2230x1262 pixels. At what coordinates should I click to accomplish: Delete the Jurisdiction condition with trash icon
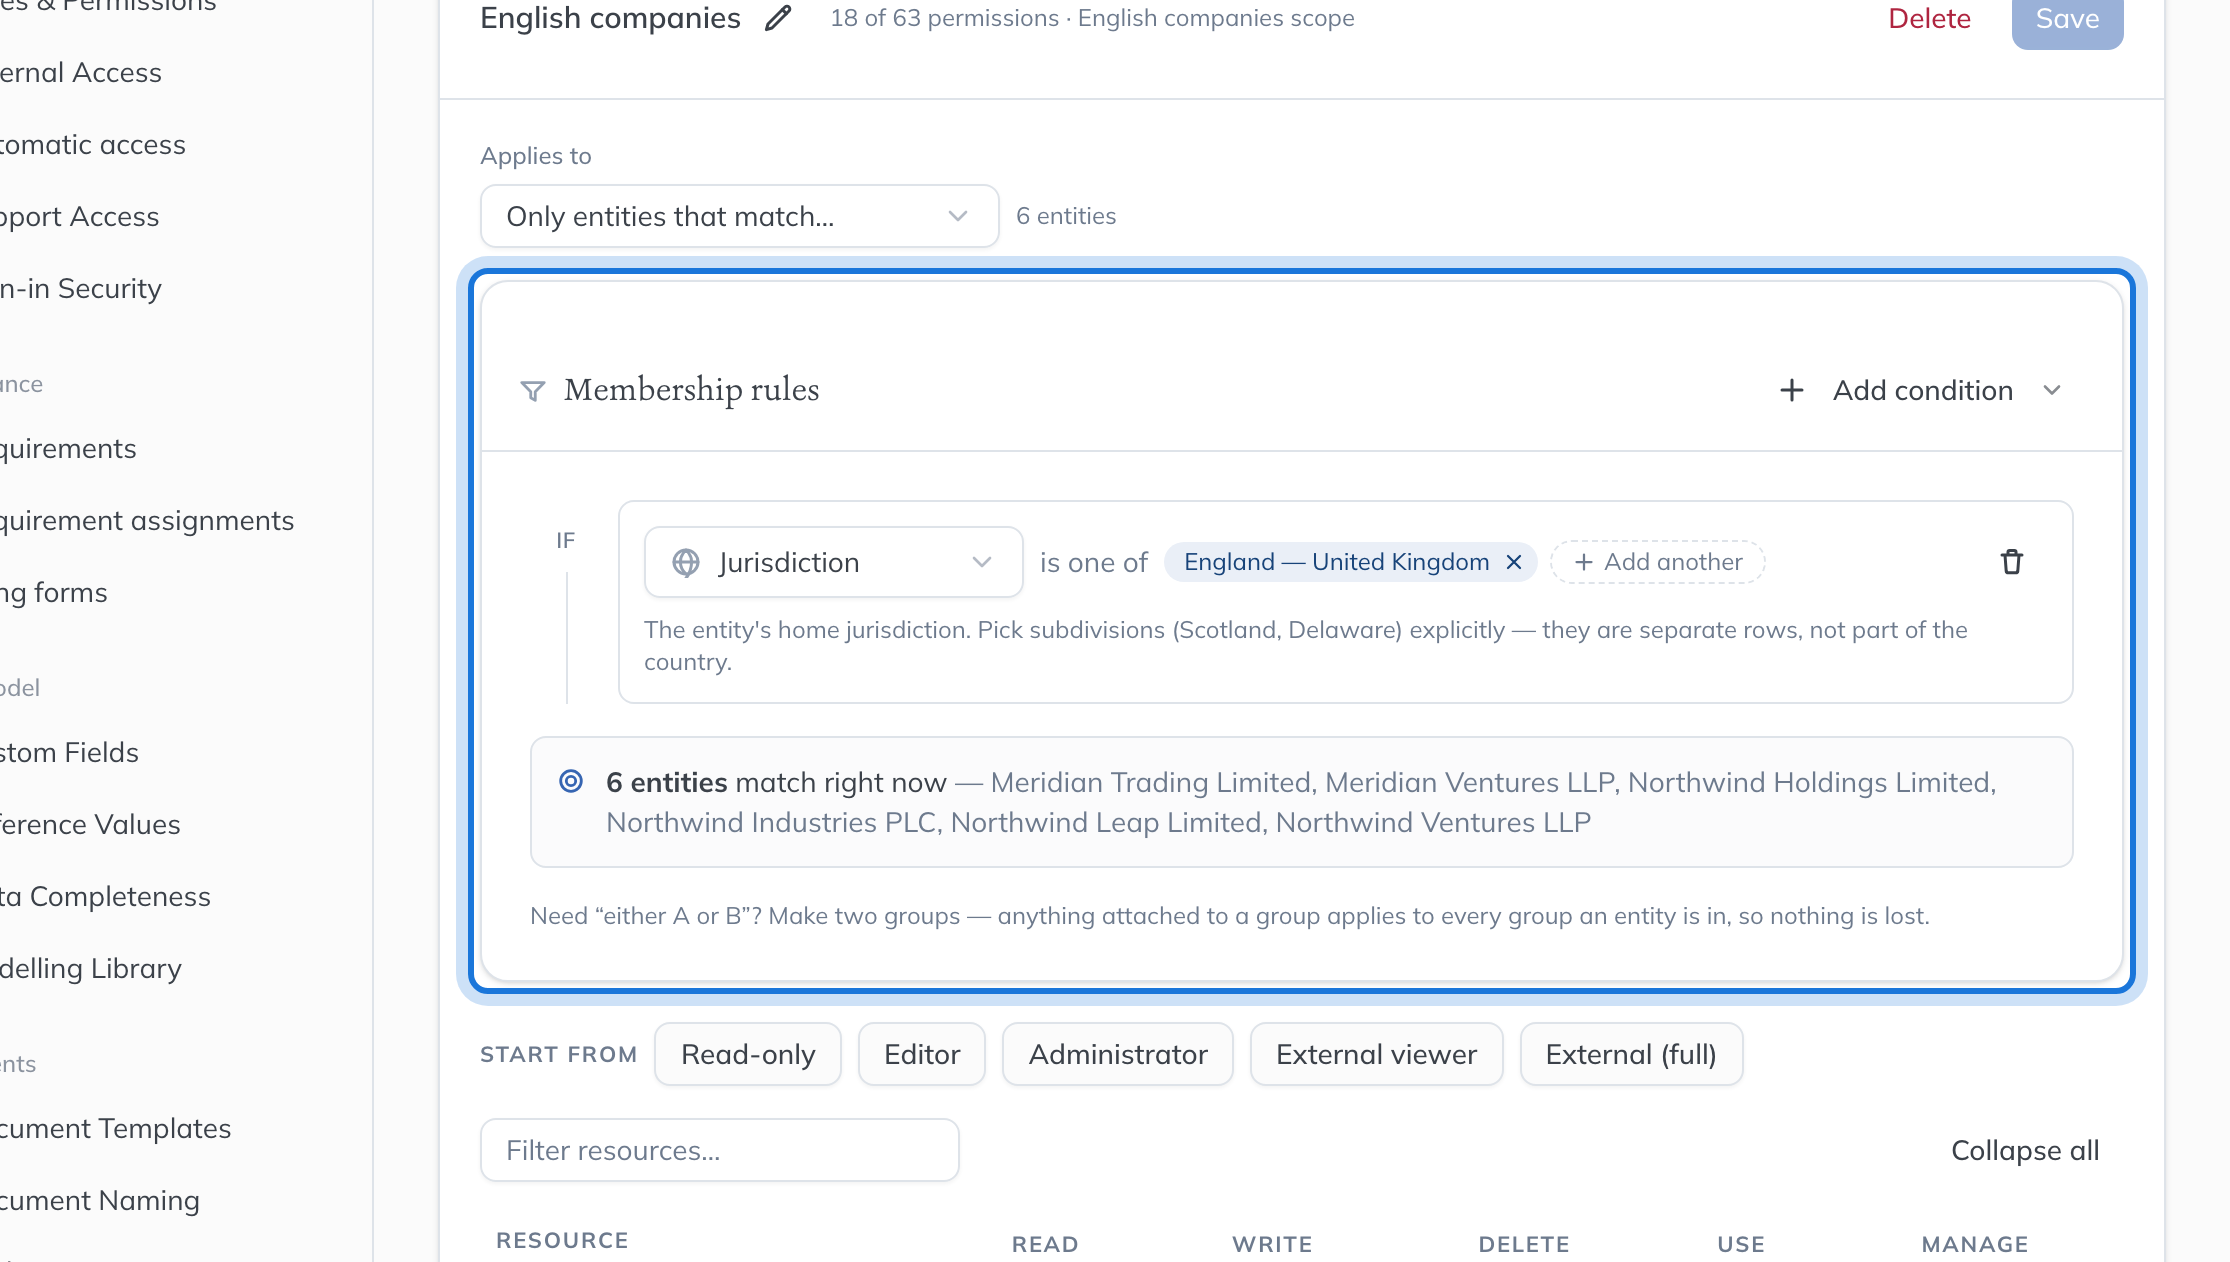[x=2011, y=562]
